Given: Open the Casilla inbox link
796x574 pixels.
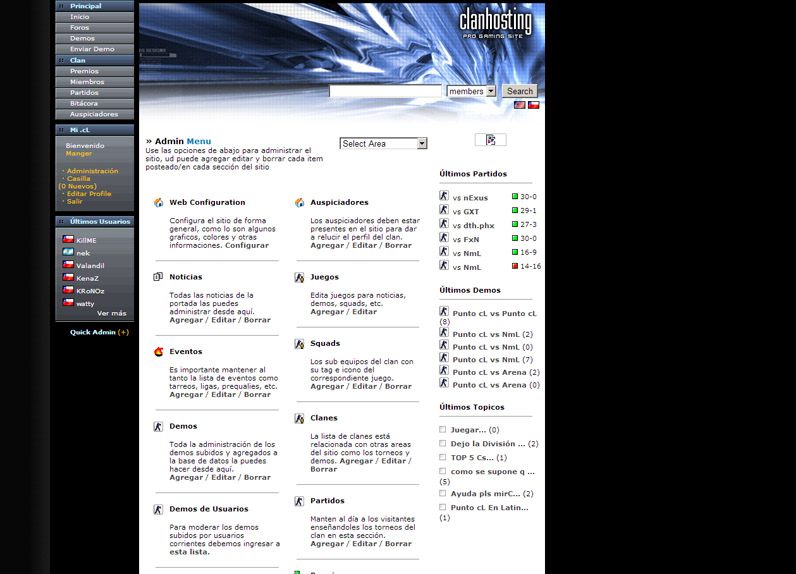Looking at the screenshot, I should 78,179.
